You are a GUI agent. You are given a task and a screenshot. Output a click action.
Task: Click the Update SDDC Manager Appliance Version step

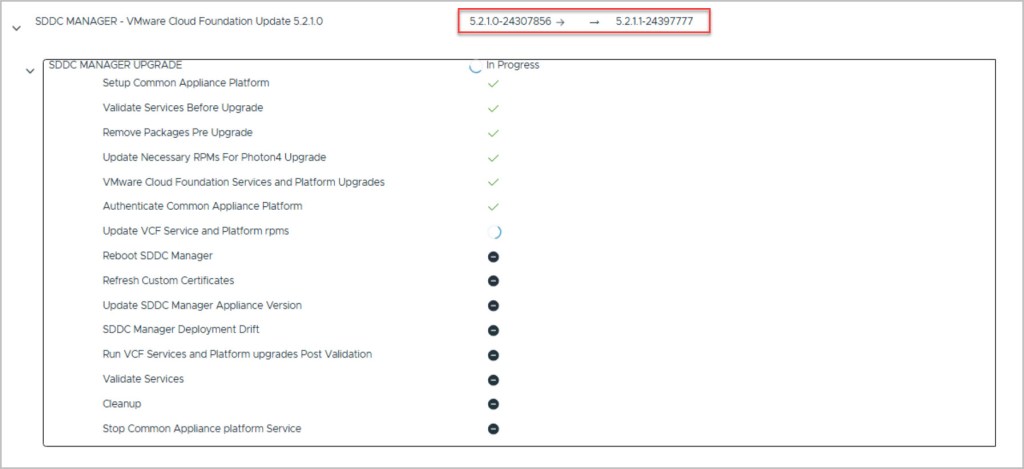tap(202, 305)
